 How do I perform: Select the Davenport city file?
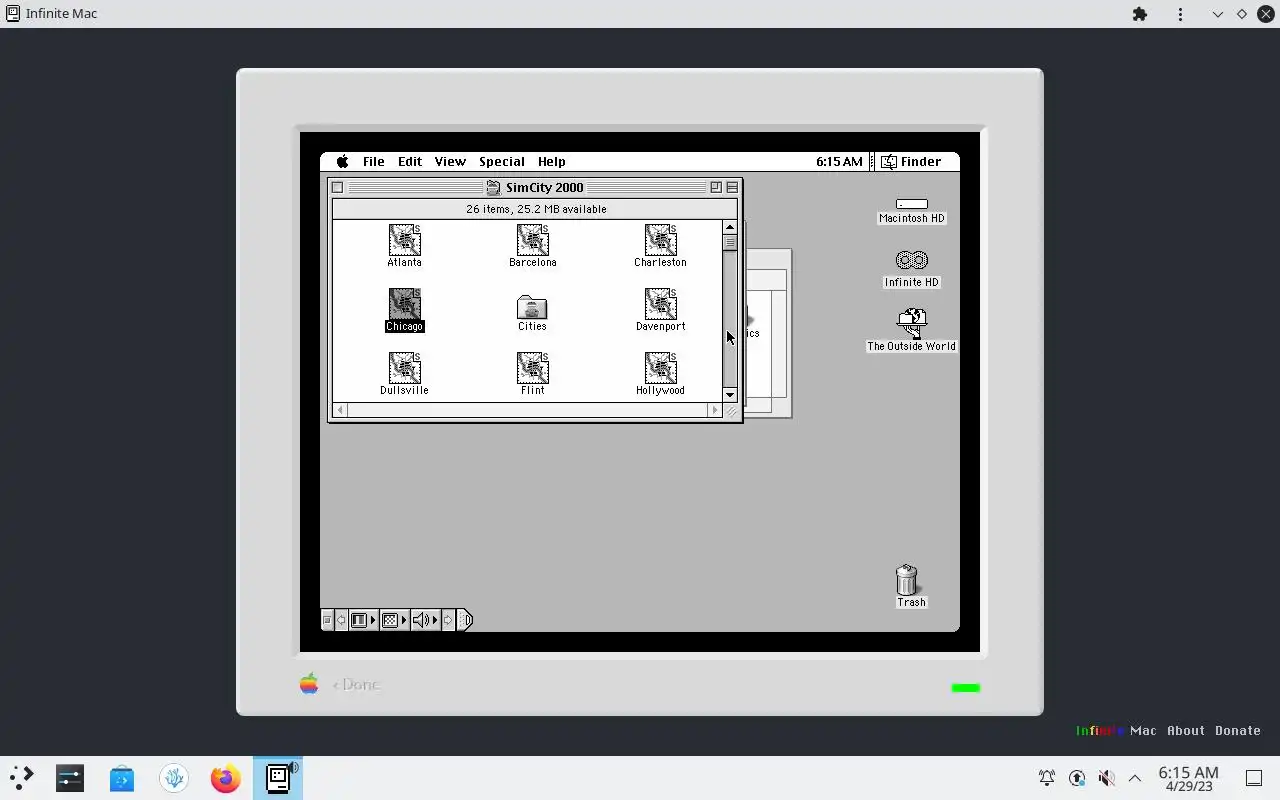(x=660, y=304)
